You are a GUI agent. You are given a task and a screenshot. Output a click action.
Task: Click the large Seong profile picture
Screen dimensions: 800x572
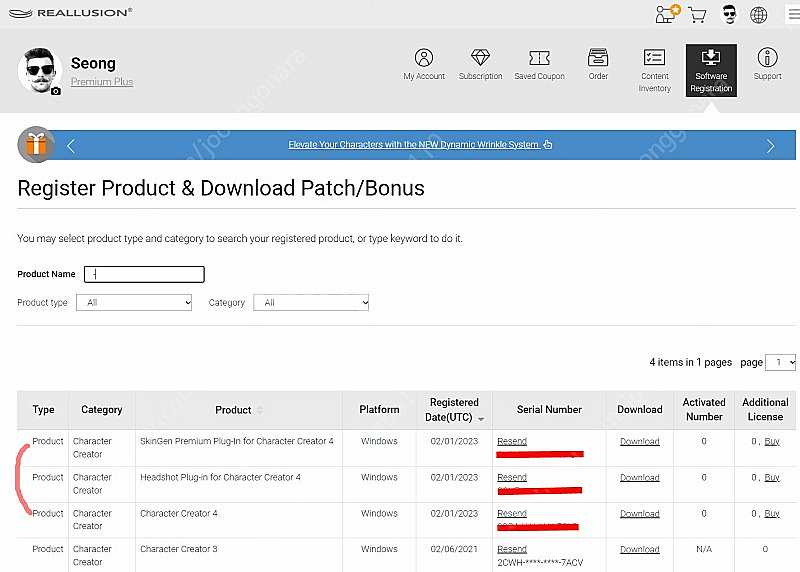pos(40,70)
